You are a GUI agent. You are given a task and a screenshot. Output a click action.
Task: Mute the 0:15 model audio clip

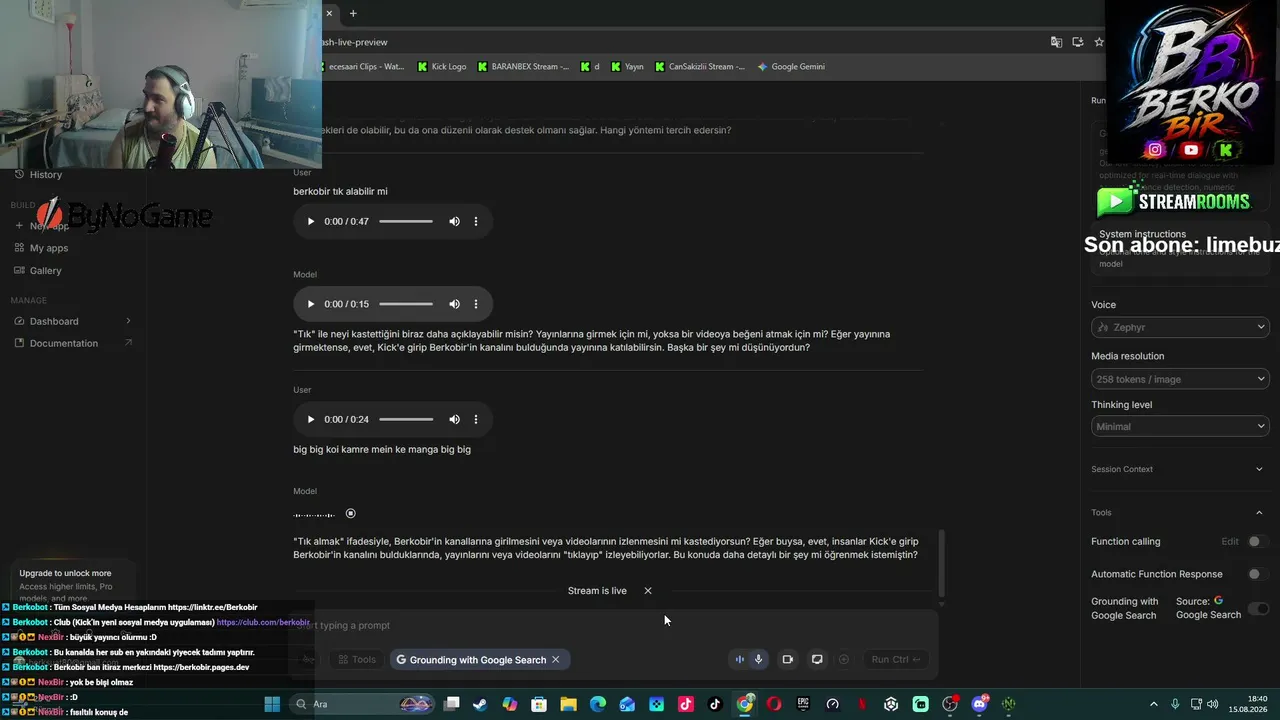coord(454,304)
